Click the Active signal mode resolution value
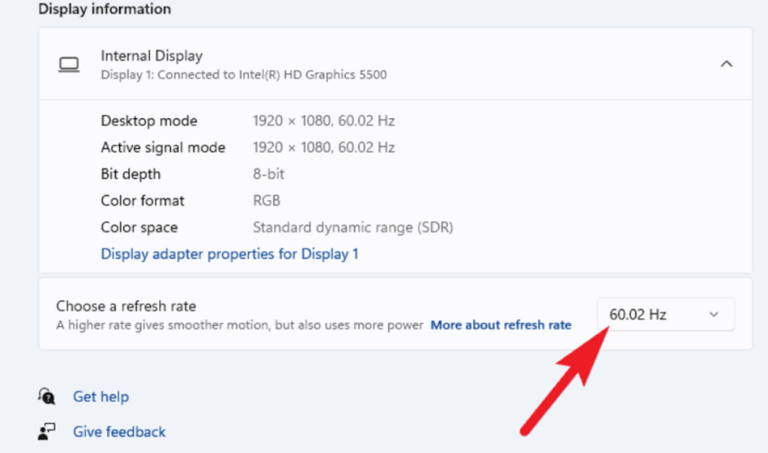768x453 pixels. (x=324, y=147)
